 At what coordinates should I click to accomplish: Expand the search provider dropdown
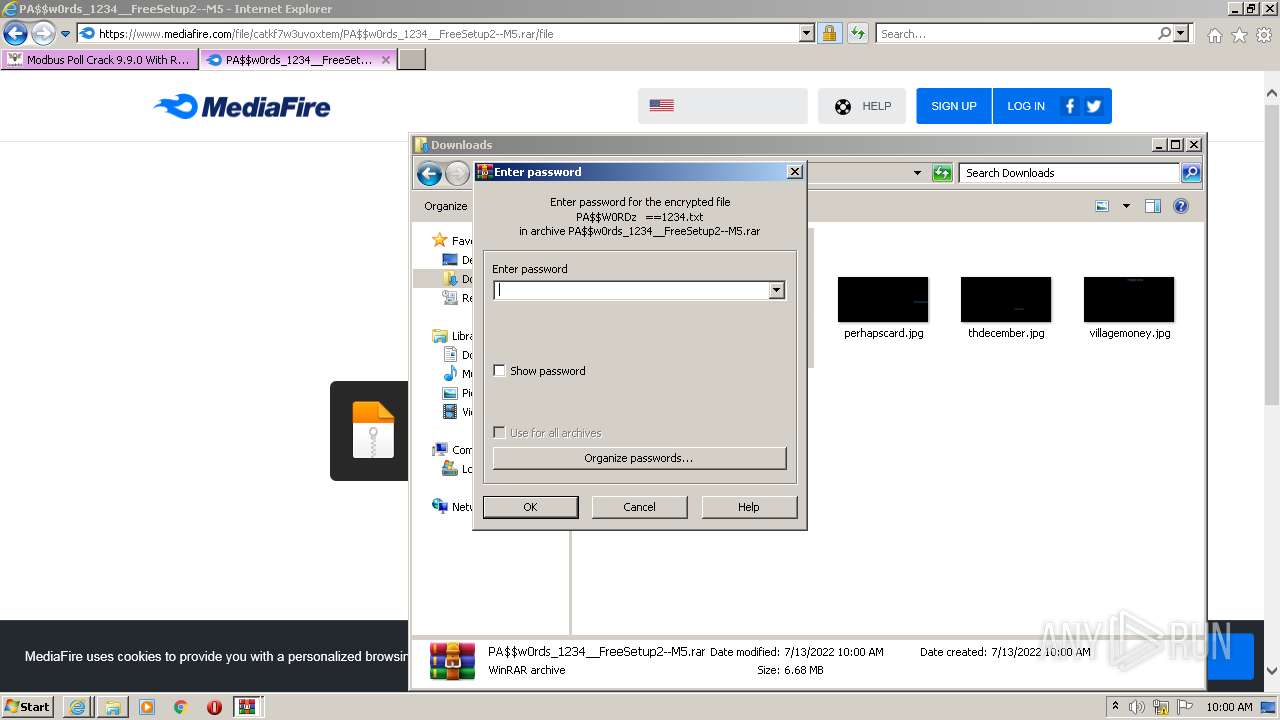(x=1181, y=33)
